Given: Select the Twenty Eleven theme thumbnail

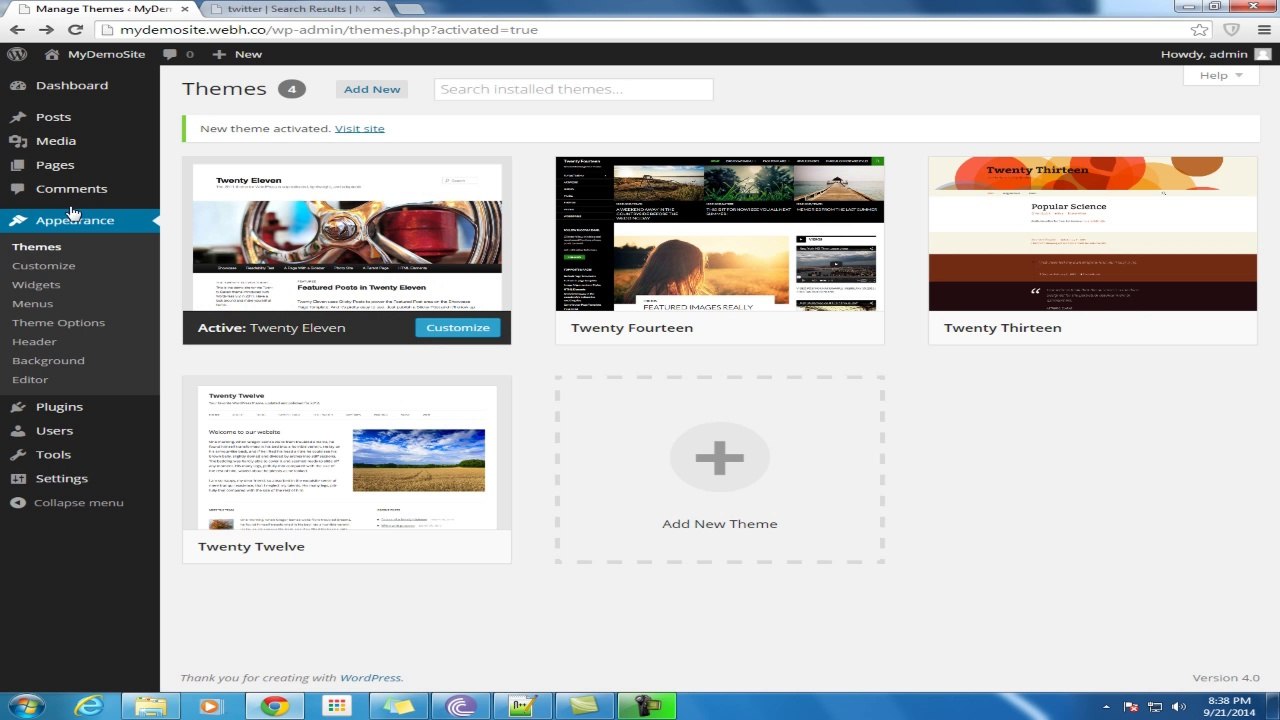Looking at the screenshot, I should coord(347,234).
